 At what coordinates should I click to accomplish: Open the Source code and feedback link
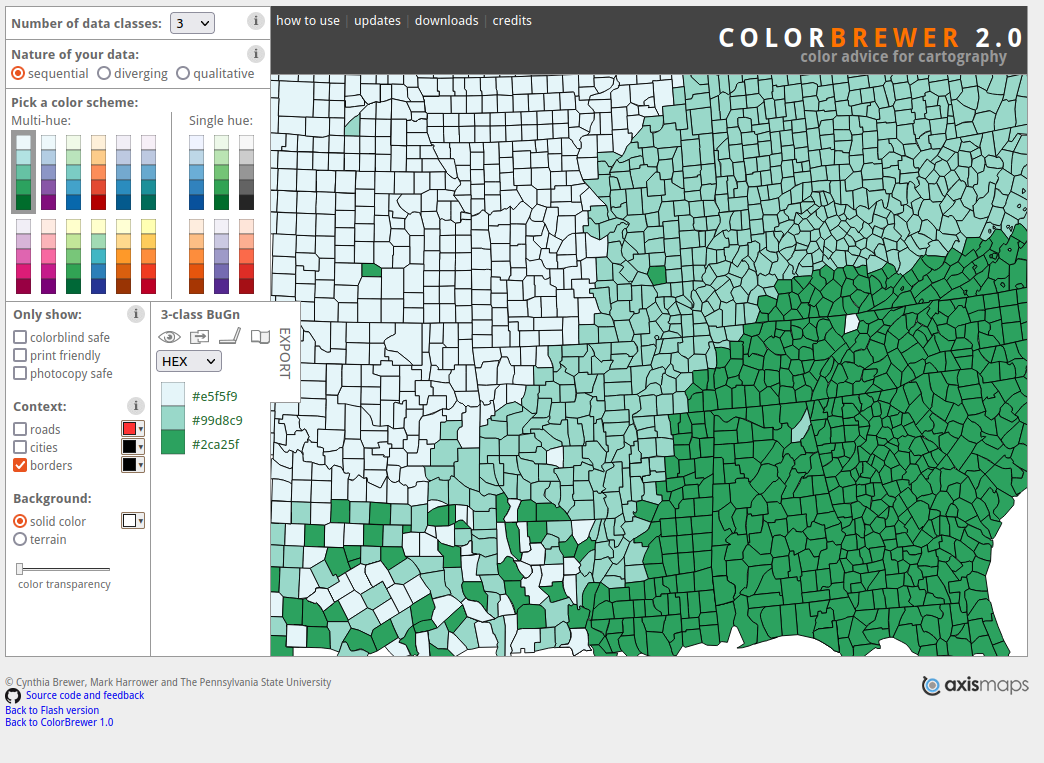click(x=85, y=695)
